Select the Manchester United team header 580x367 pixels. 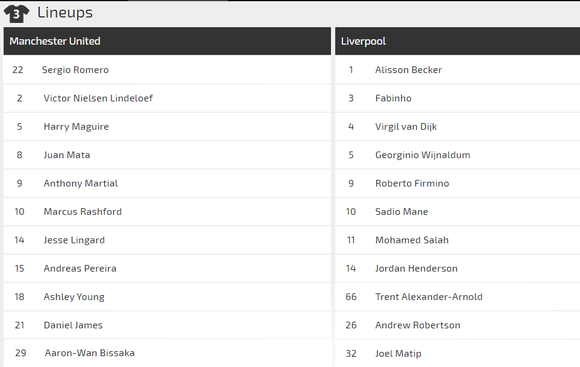(167, 41)
